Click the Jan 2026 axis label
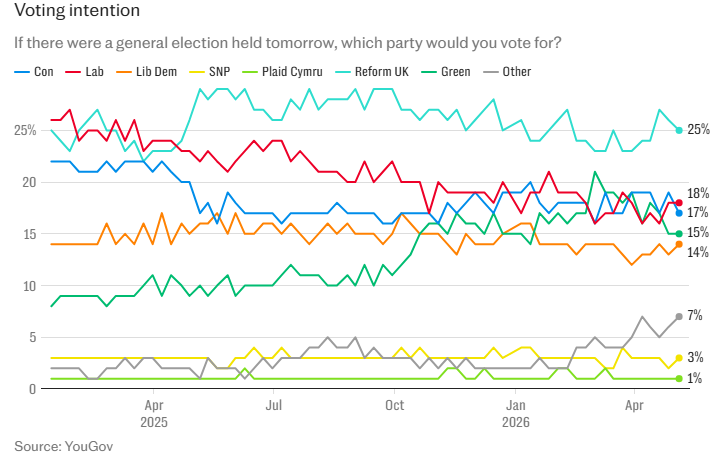716x460 pixels. pyautogui.click(x=516, y=413)
